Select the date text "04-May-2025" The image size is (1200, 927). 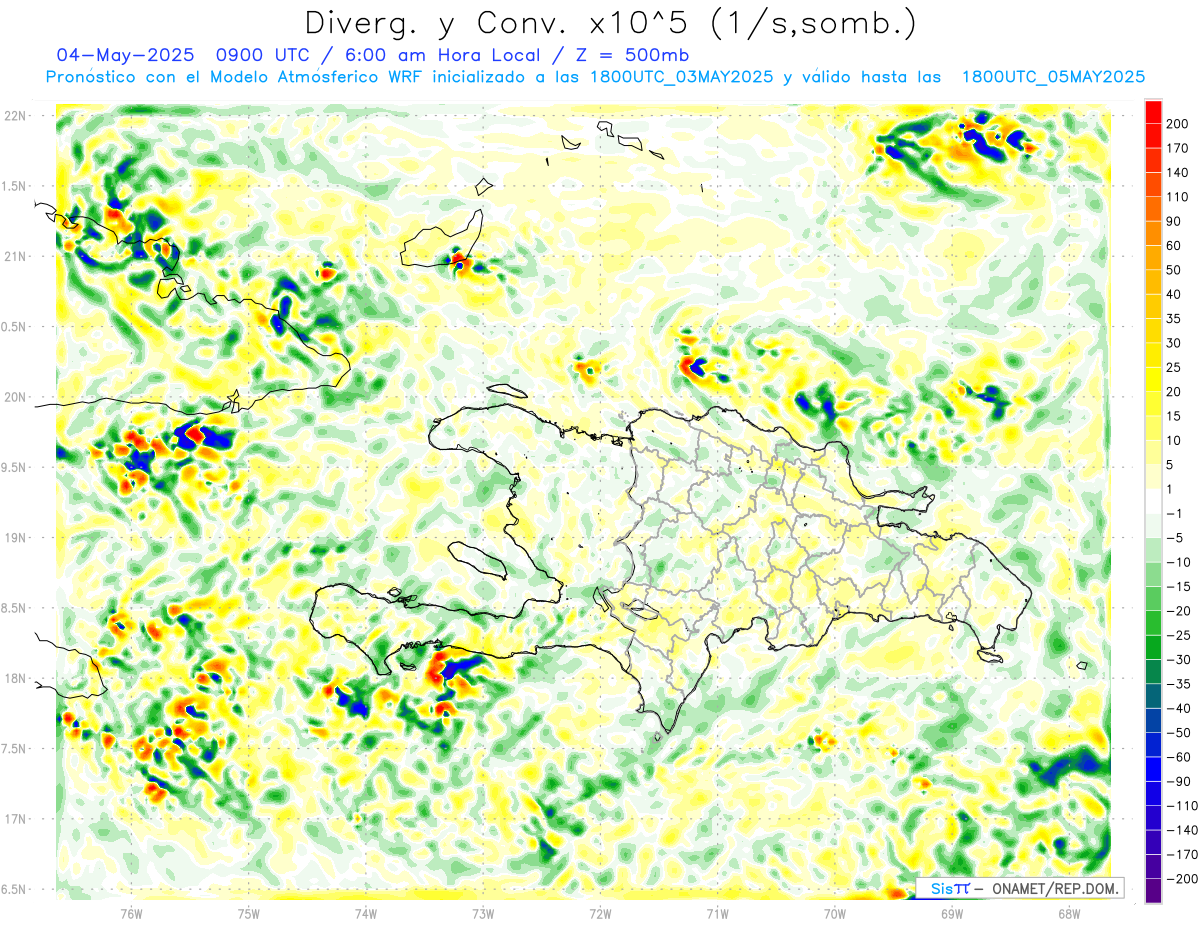[x=124, y=54]
